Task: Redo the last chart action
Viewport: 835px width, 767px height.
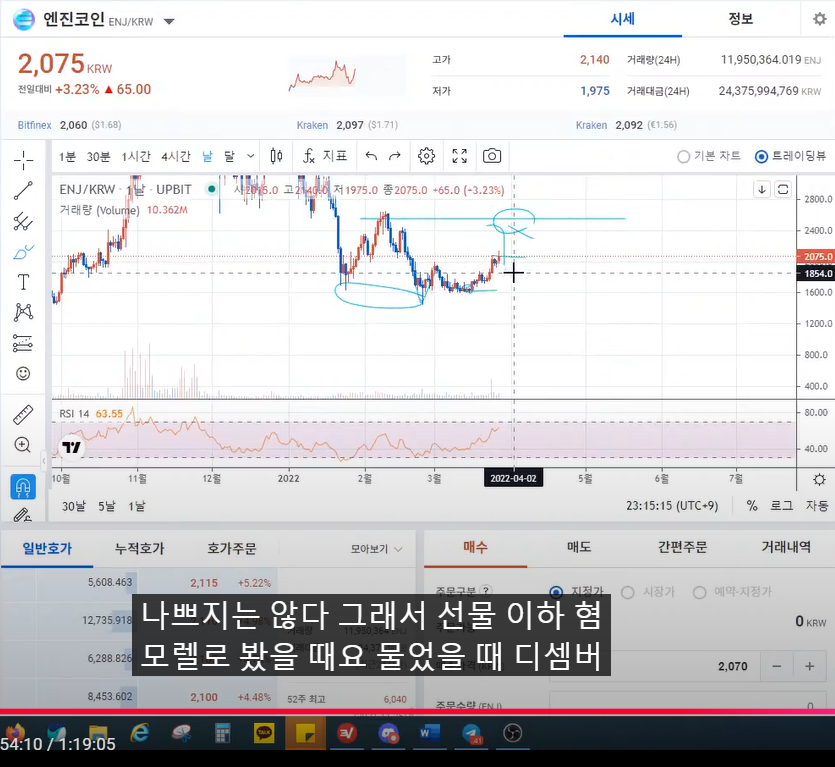Action: click(x=395, y=156)
